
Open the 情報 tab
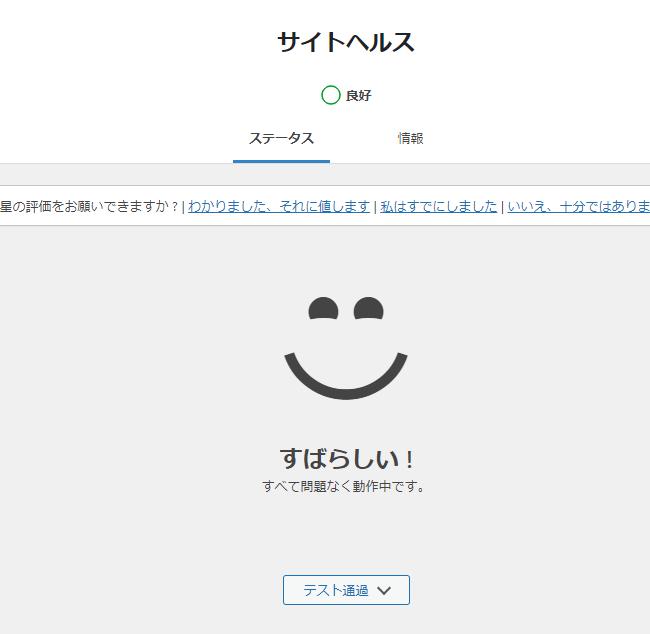tap(410, 138)
